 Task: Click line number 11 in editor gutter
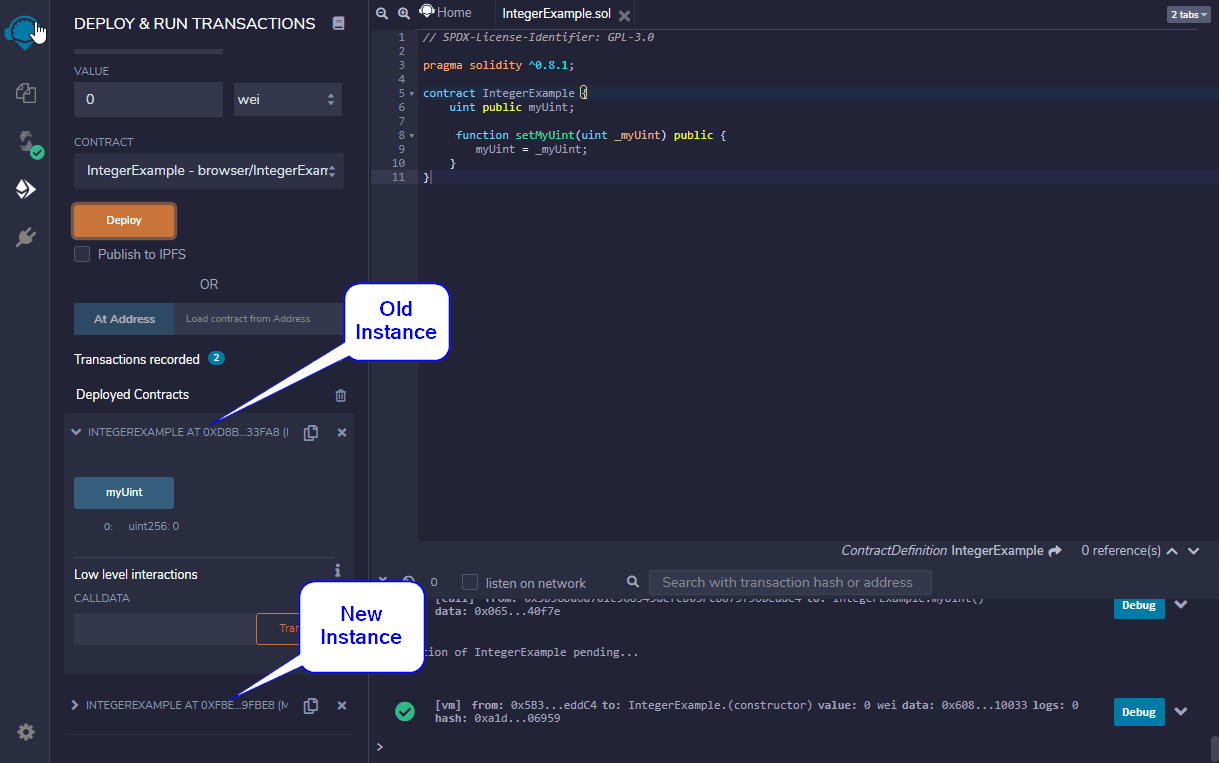tap(398, 177)
